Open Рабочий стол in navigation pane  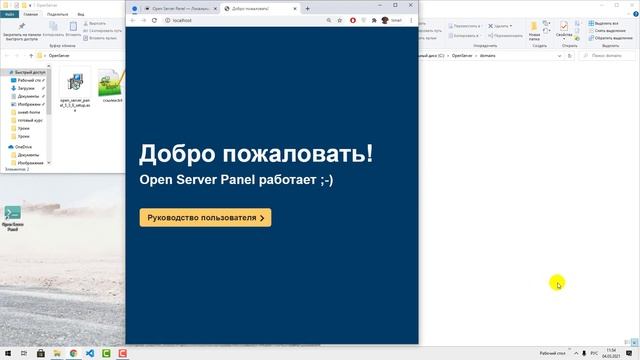(28, 80)
